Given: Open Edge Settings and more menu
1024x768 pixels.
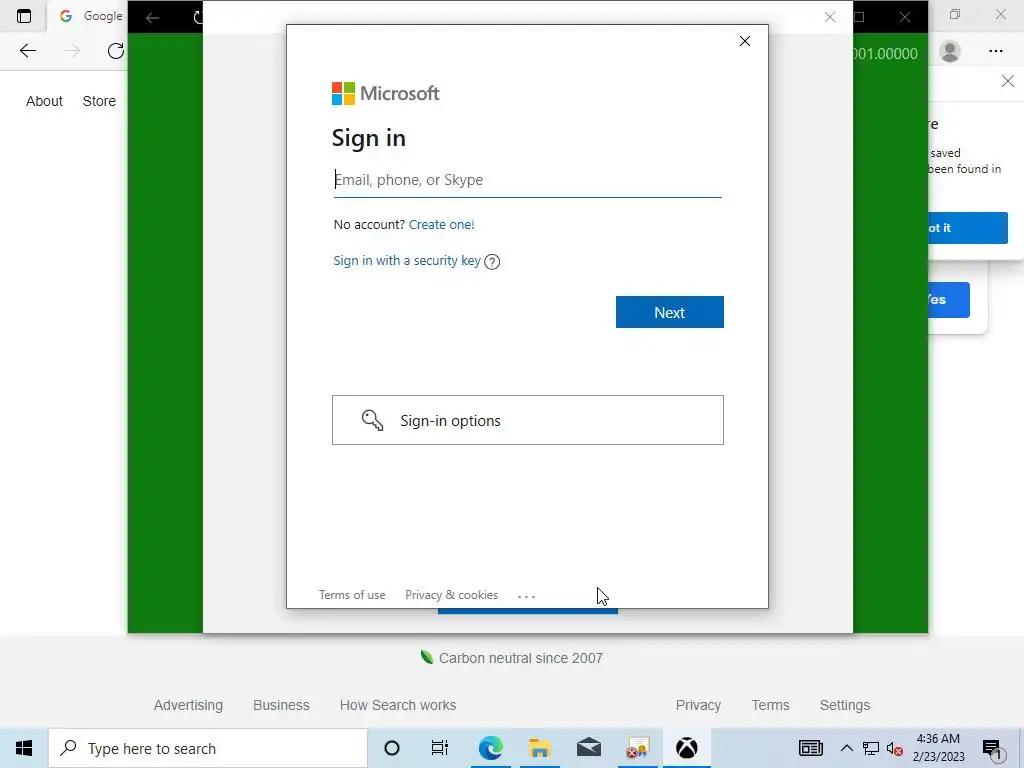Looking at the screenshot, I should click(x=995, y=51).
